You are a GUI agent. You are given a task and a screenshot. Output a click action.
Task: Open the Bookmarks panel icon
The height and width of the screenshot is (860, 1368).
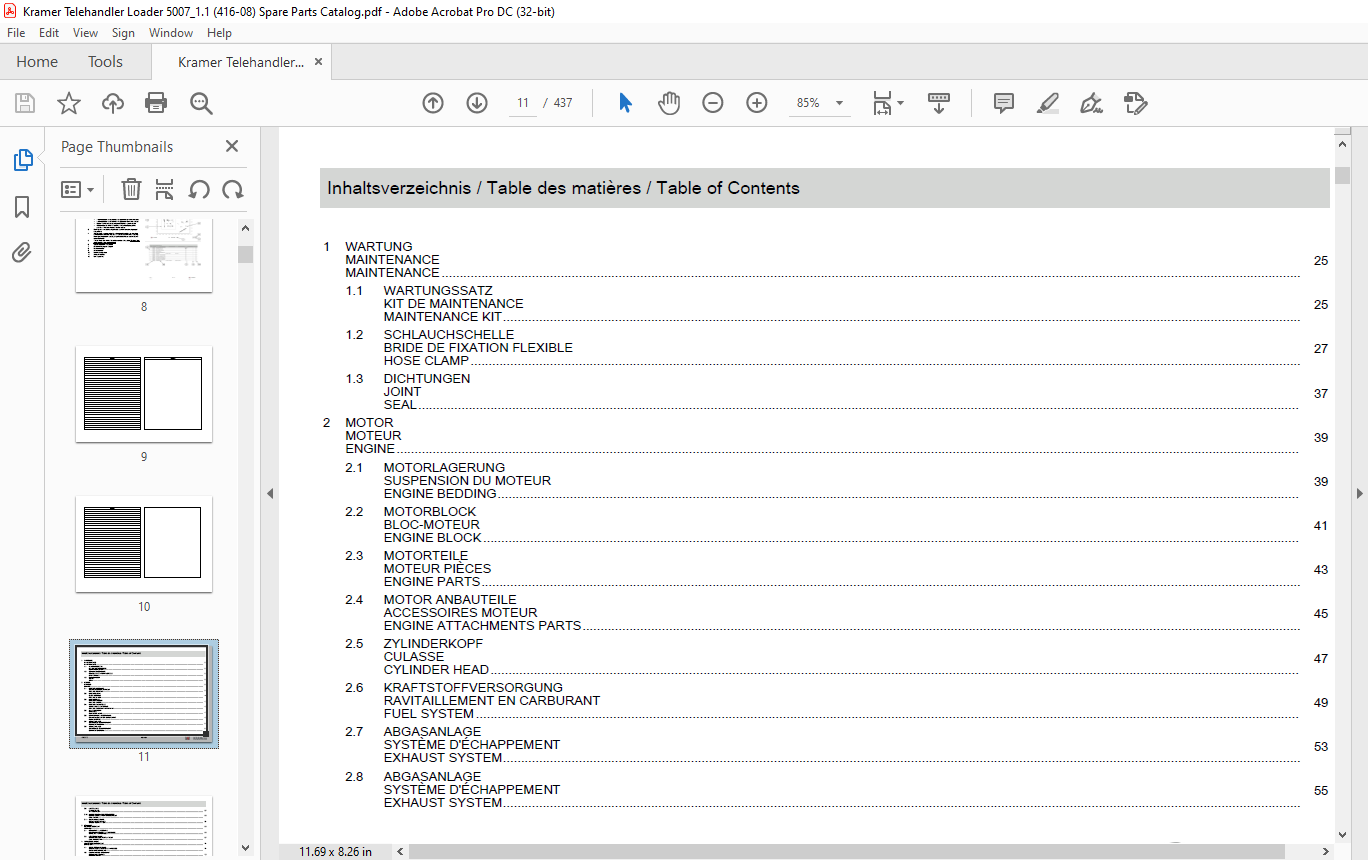(x=22, y=207)
